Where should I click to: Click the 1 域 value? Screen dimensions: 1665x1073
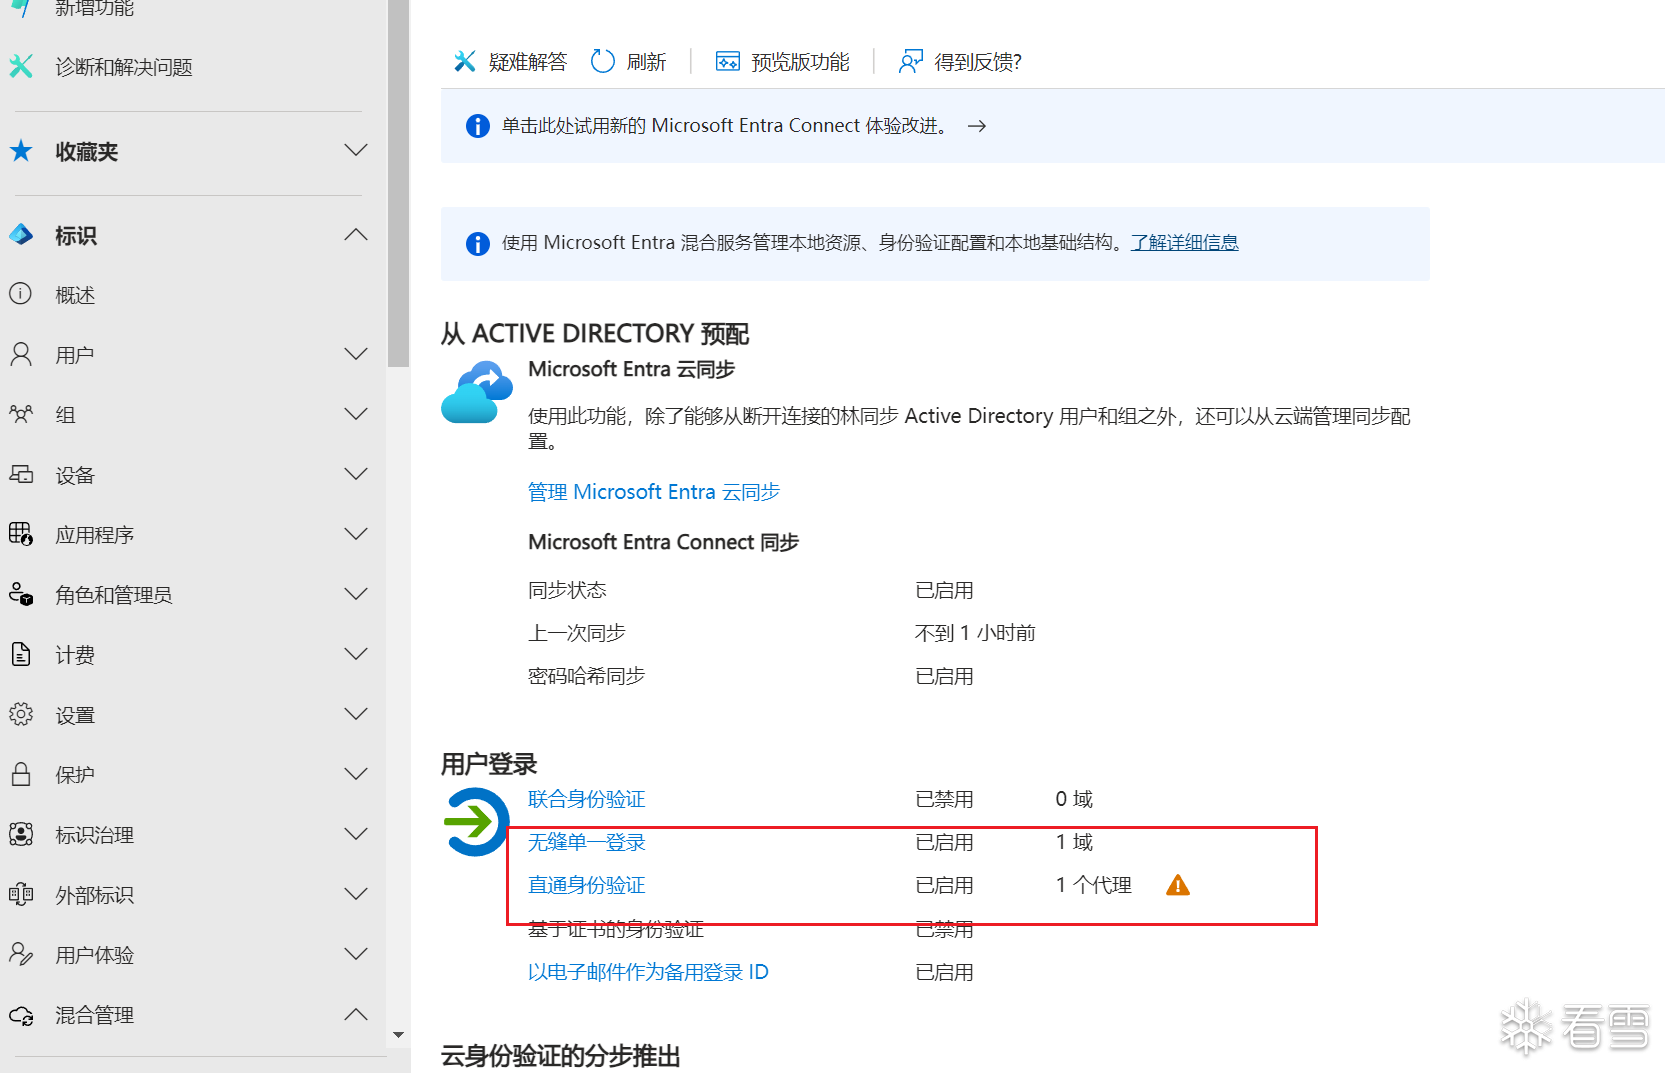coord(1075,842)
